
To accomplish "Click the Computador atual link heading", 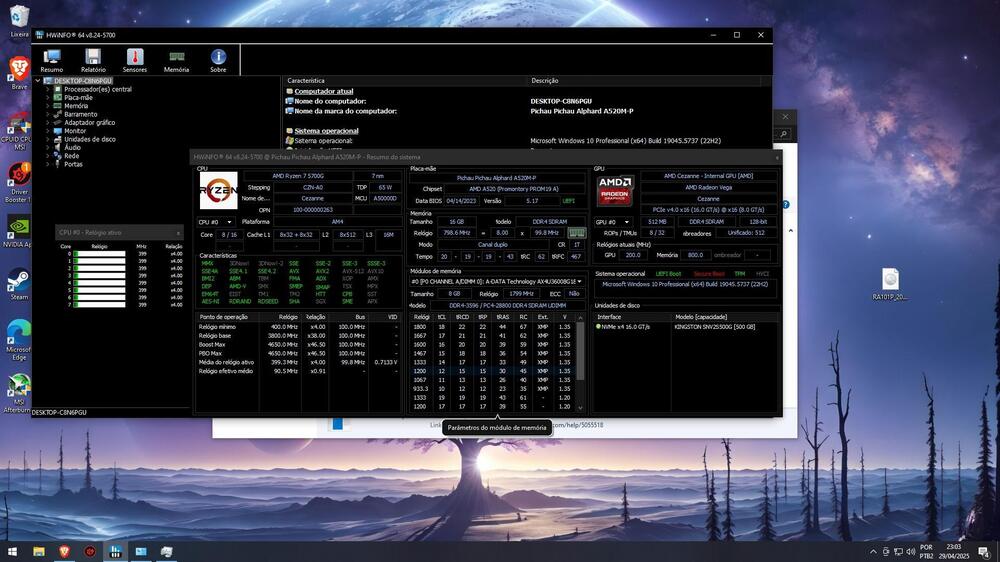I will click(323, 91).
